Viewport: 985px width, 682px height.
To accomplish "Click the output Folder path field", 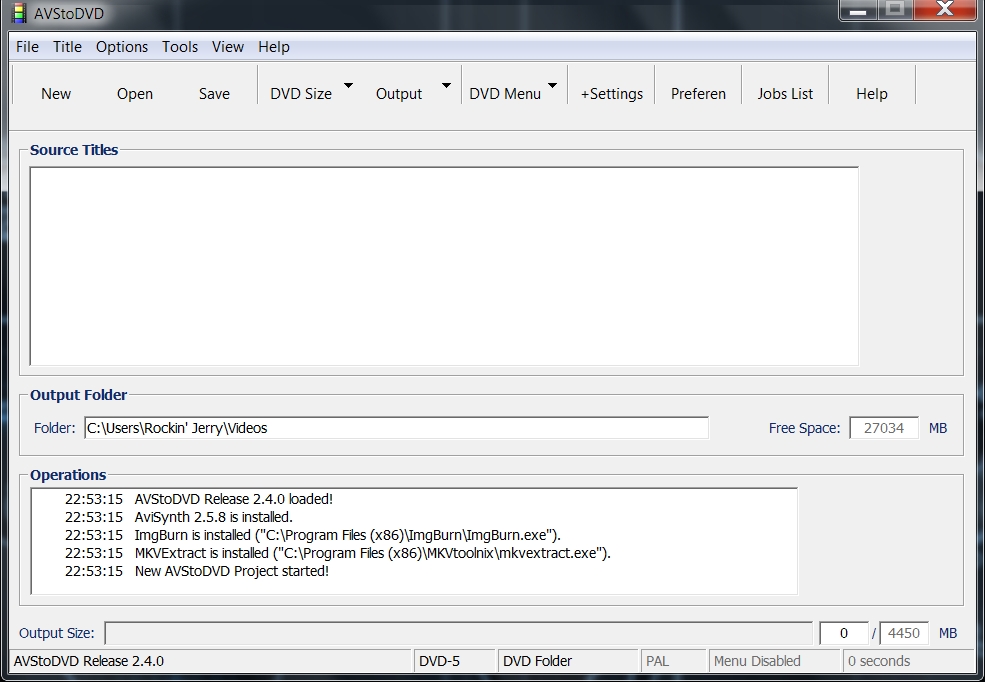I will tap(396, 428).
